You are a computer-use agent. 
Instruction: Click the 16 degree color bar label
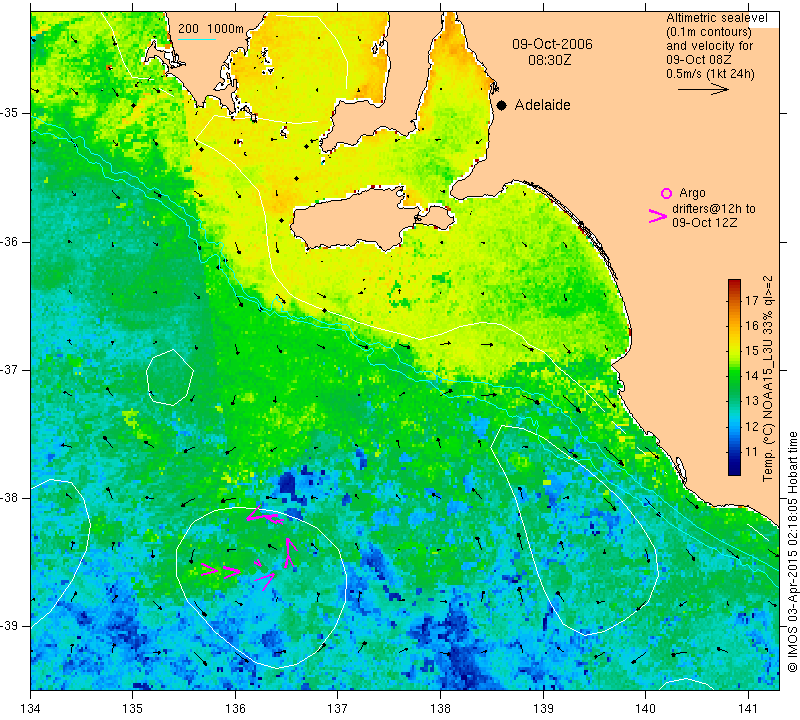[x=752, y=326]
